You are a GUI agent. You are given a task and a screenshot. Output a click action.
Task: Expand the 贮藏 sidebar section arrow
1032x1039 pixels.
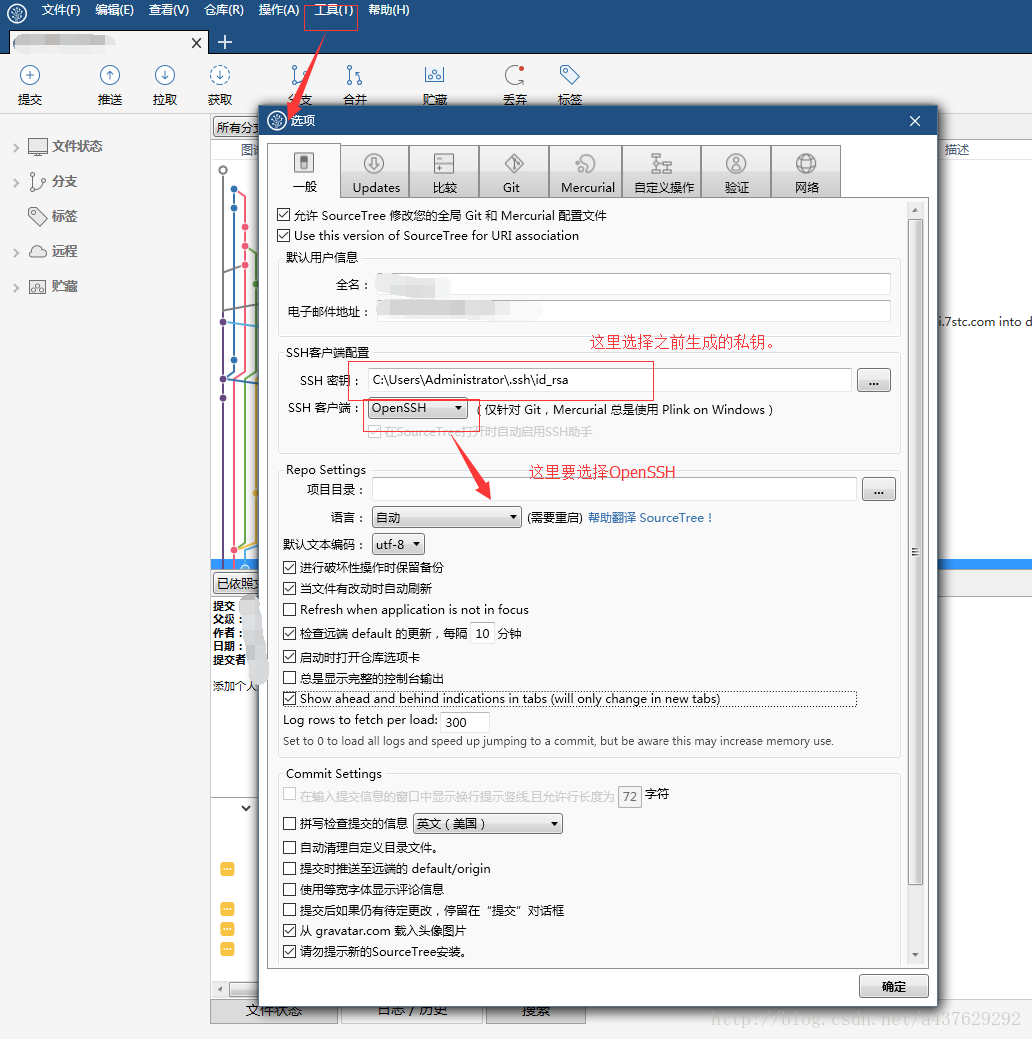coord(16,288)
